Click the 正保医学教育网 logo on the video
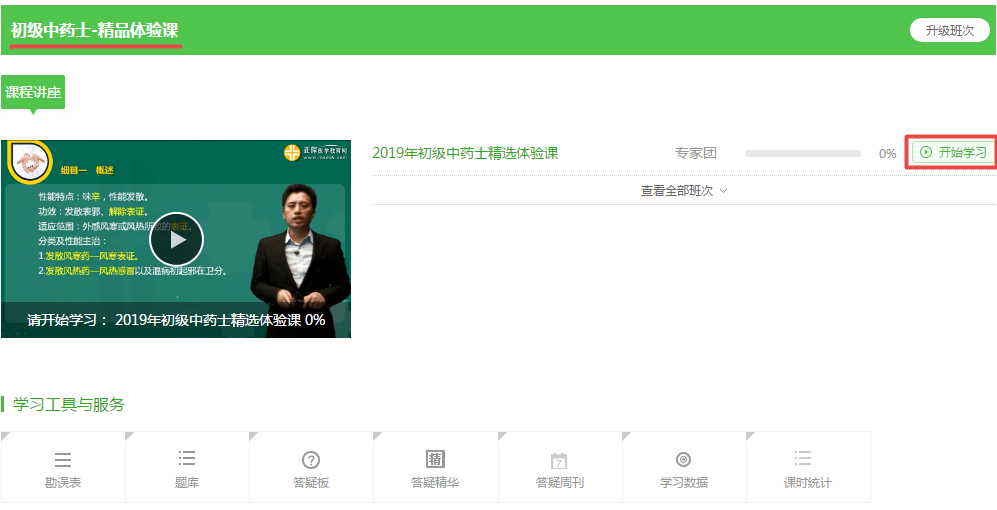Viewport: 997px width, 510px height. 313,153
